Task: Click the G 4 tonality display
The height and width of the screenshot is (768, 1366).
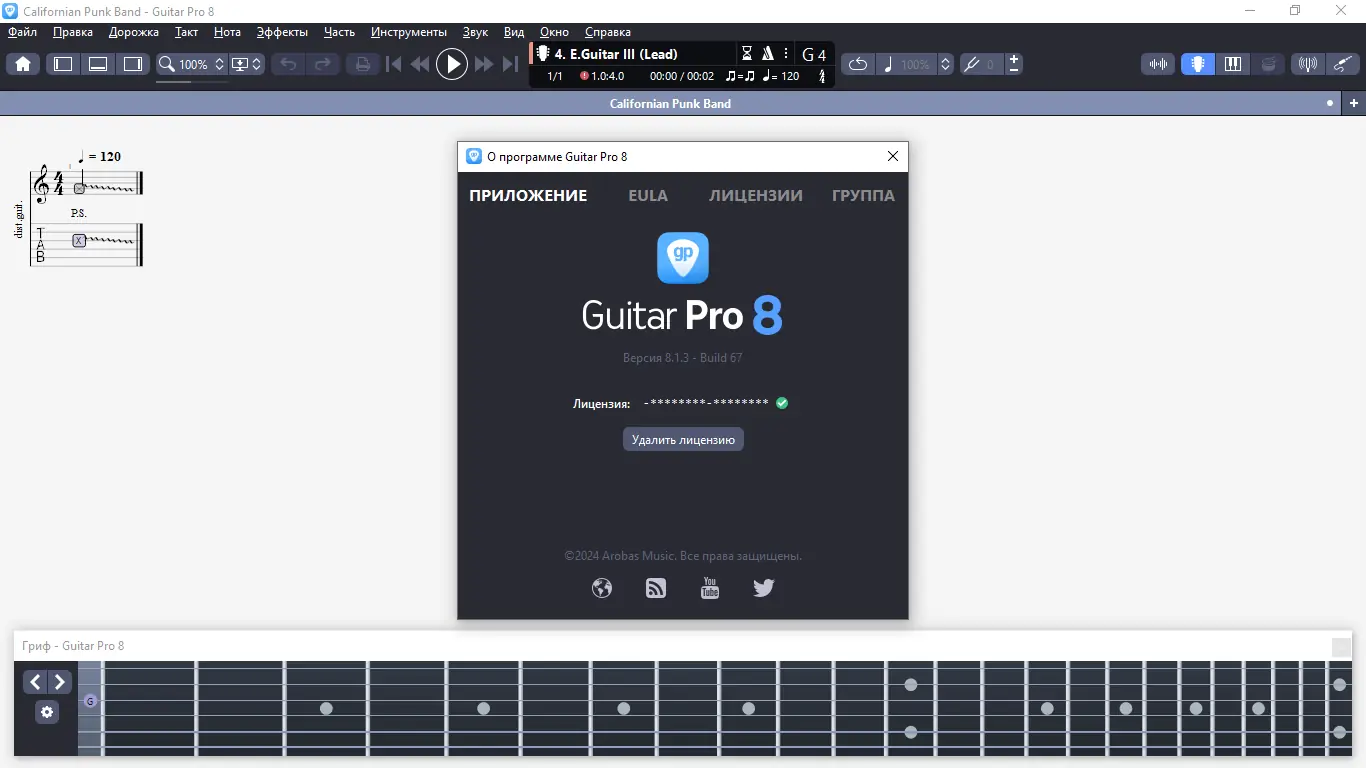Action: pyautogui.click(x=814, y=55)
